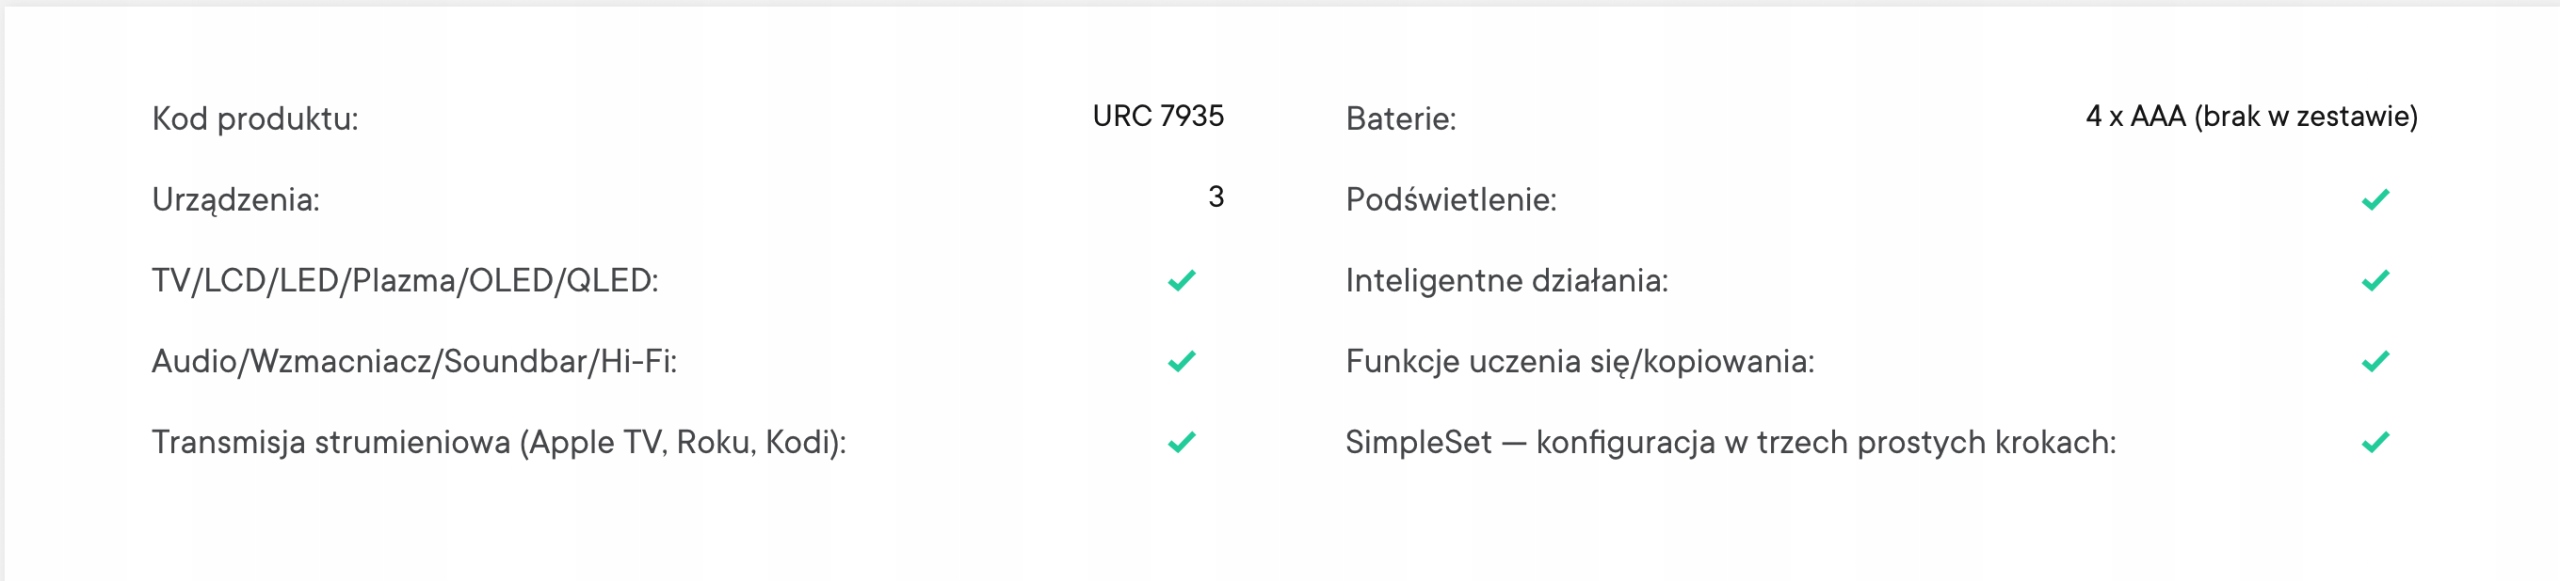Click the Transmisja strumieniowa checkmark icon

[1182, 442]
